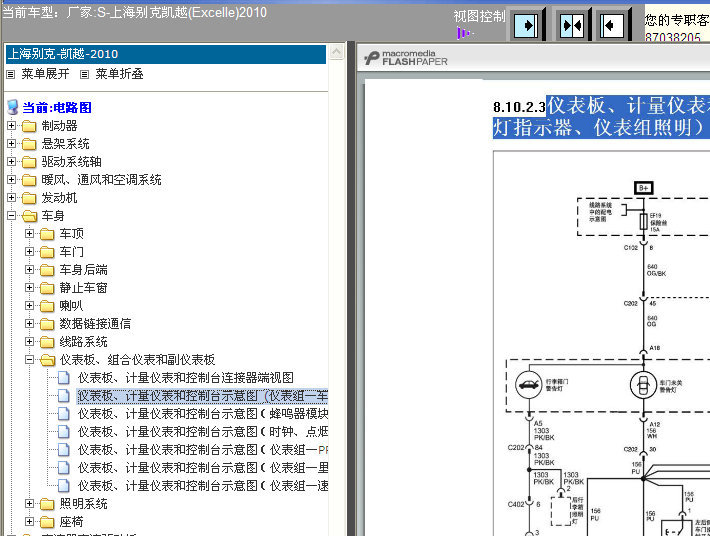Click the folder icon next to 车顶

click(47, 234)
